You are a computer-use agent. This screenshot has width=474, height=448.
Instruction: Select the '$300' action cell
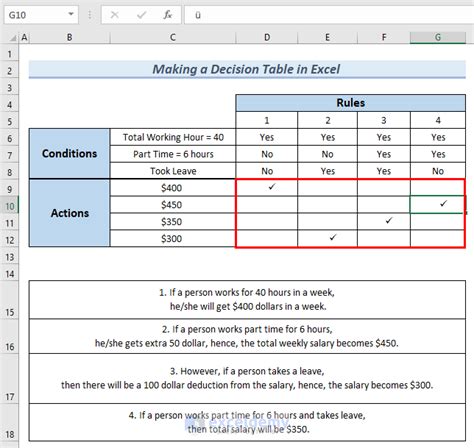(x=173, y=239)
